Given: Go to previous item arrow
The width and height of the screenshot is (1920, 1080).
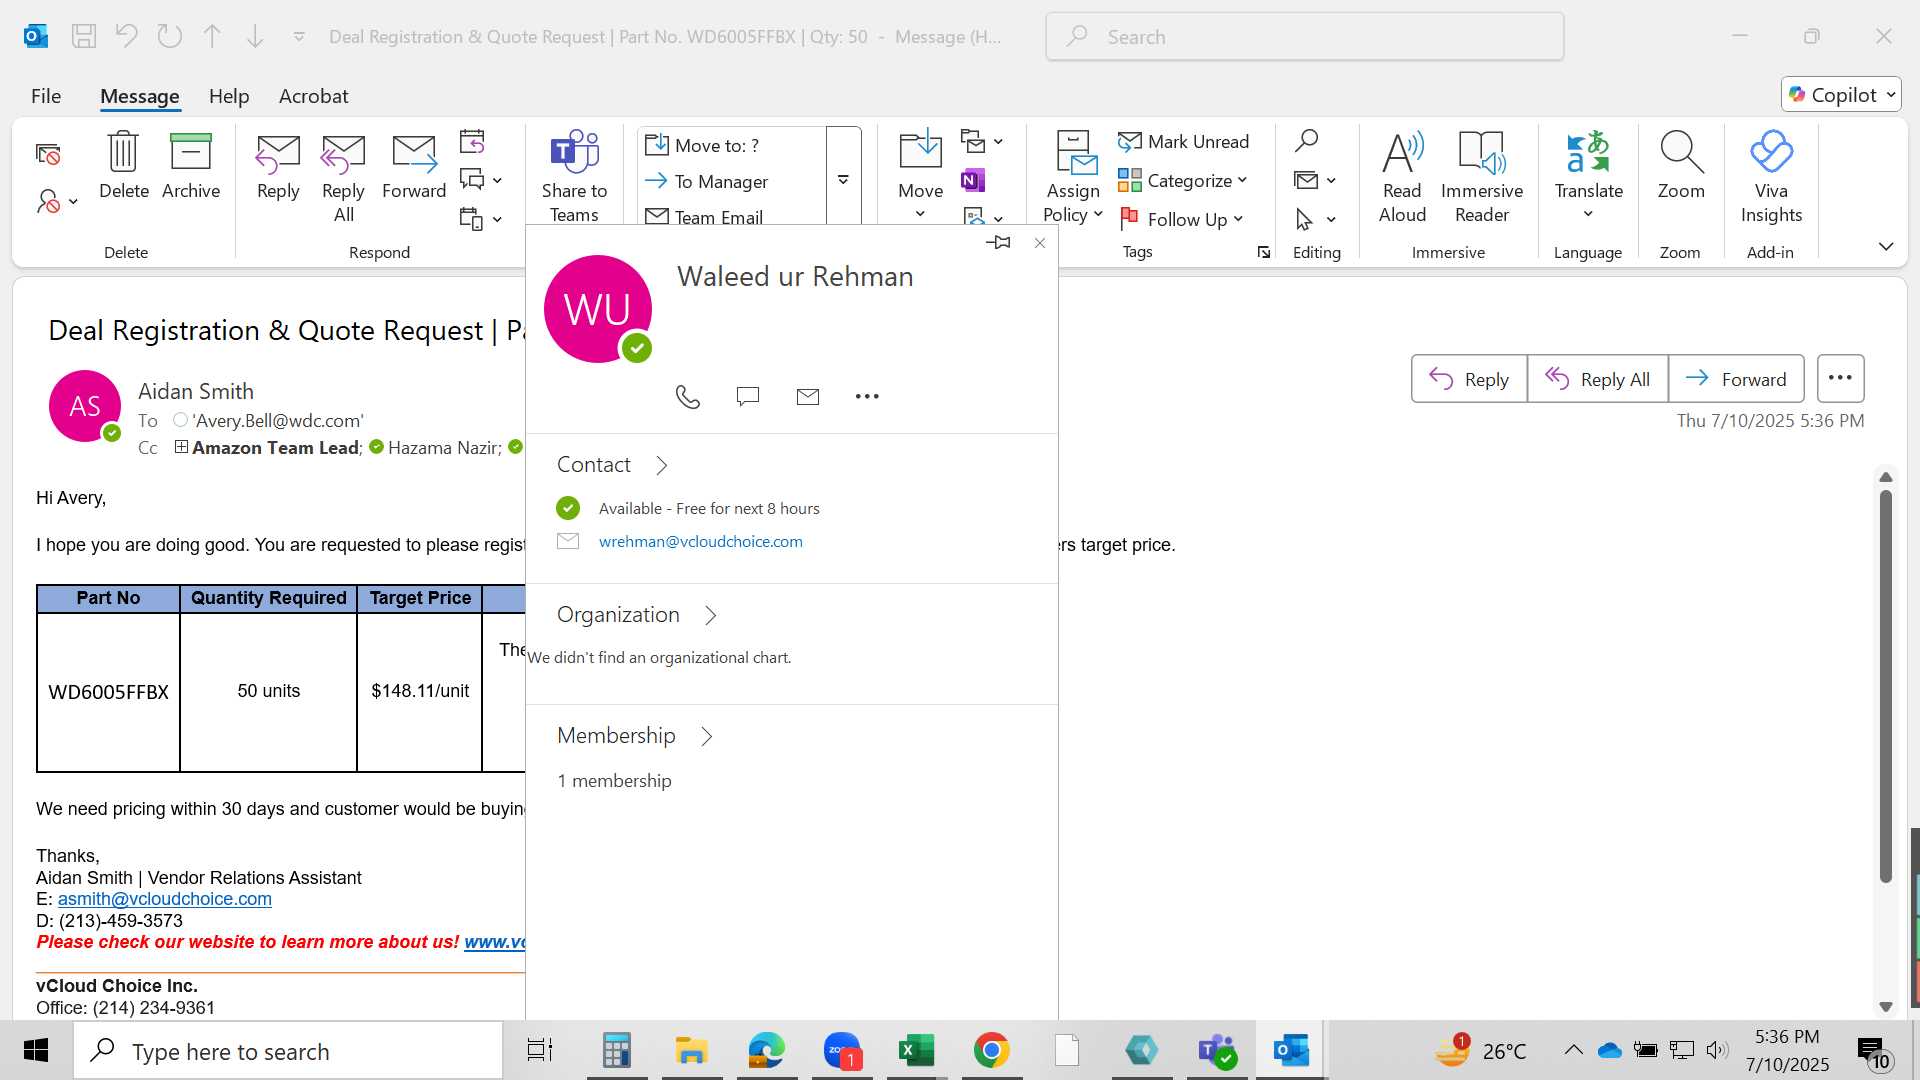Looking at the screenshot, I should click(212, 37).
